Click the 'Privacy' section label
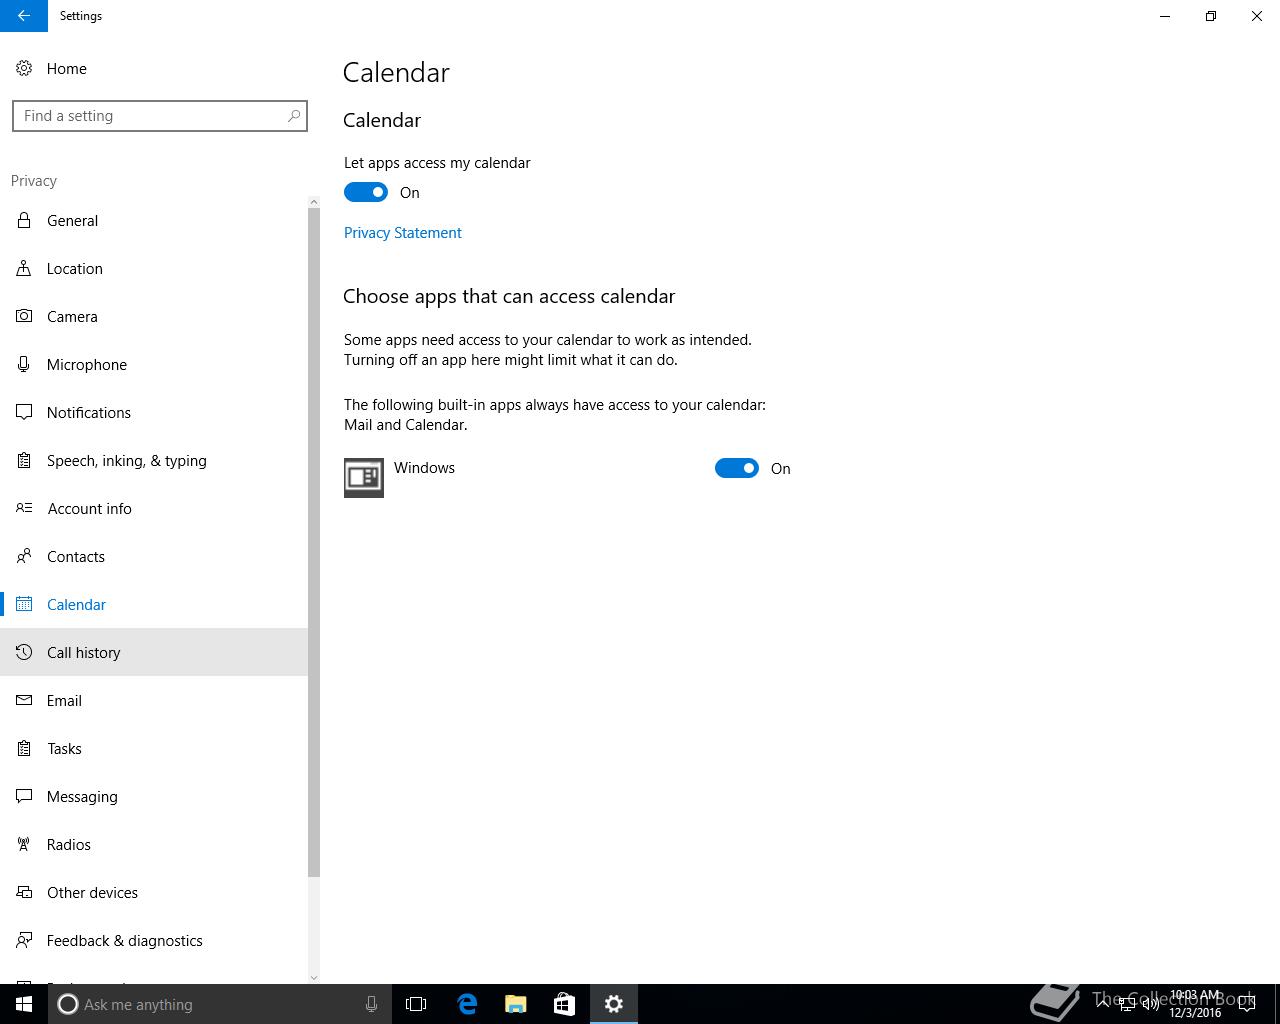Viewport: 1280px width, 1024px height. (34, 181)
